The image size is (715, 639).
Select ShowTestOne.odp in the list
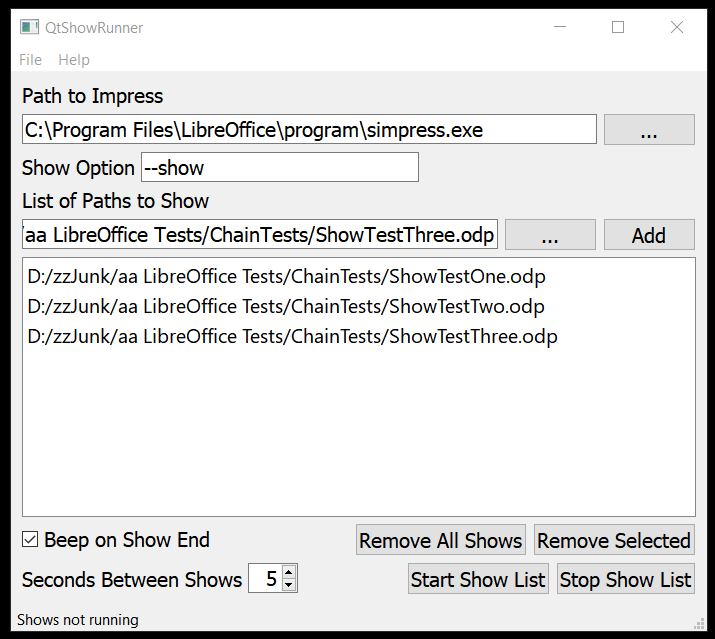287,277
